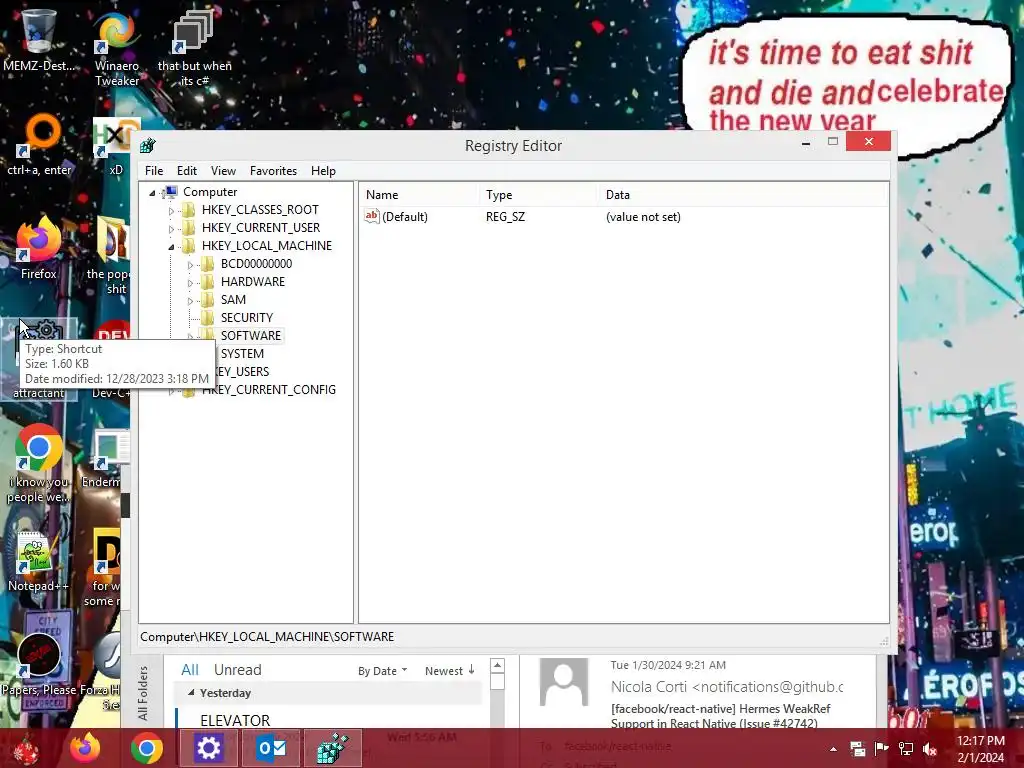
Task: Click the Name column header
Action: tap(419, 195)
